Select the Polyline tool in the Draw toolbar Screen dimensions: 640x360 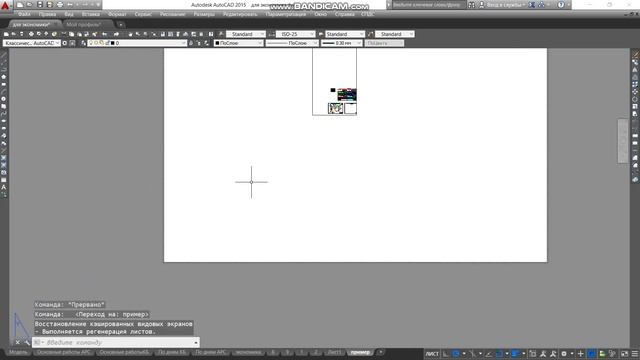pyautogui.click(x=4, y=69)
